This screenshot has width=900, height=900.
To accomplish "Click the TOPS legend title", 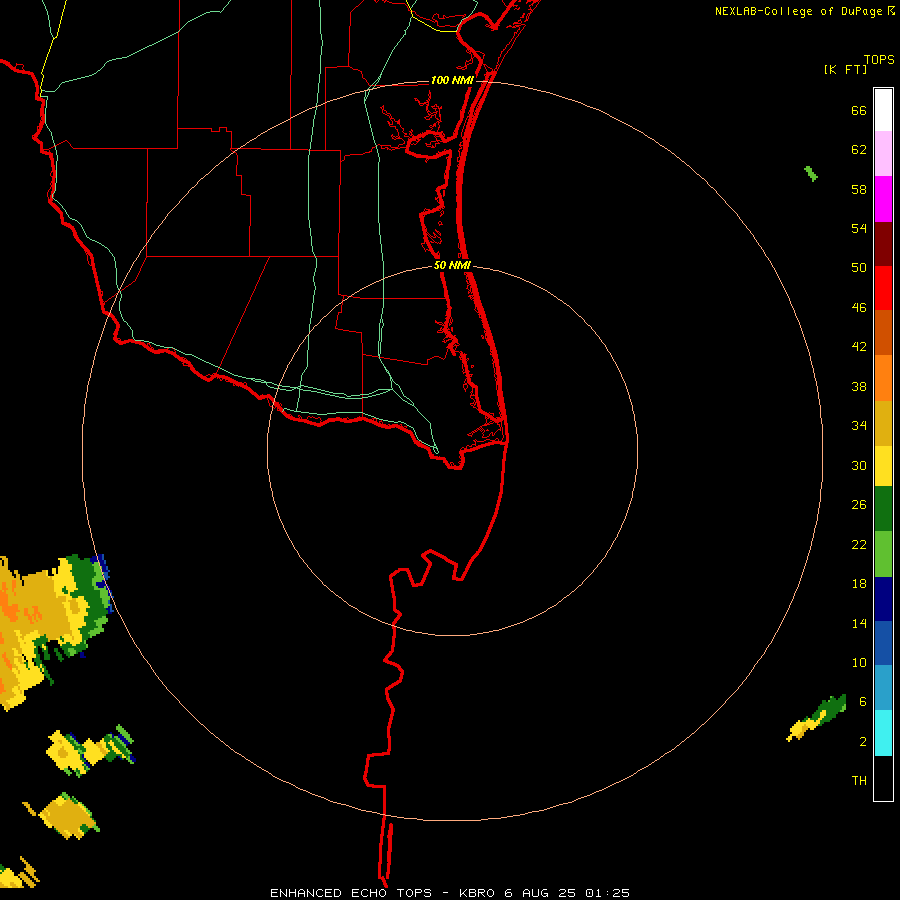I will point(879,60).
